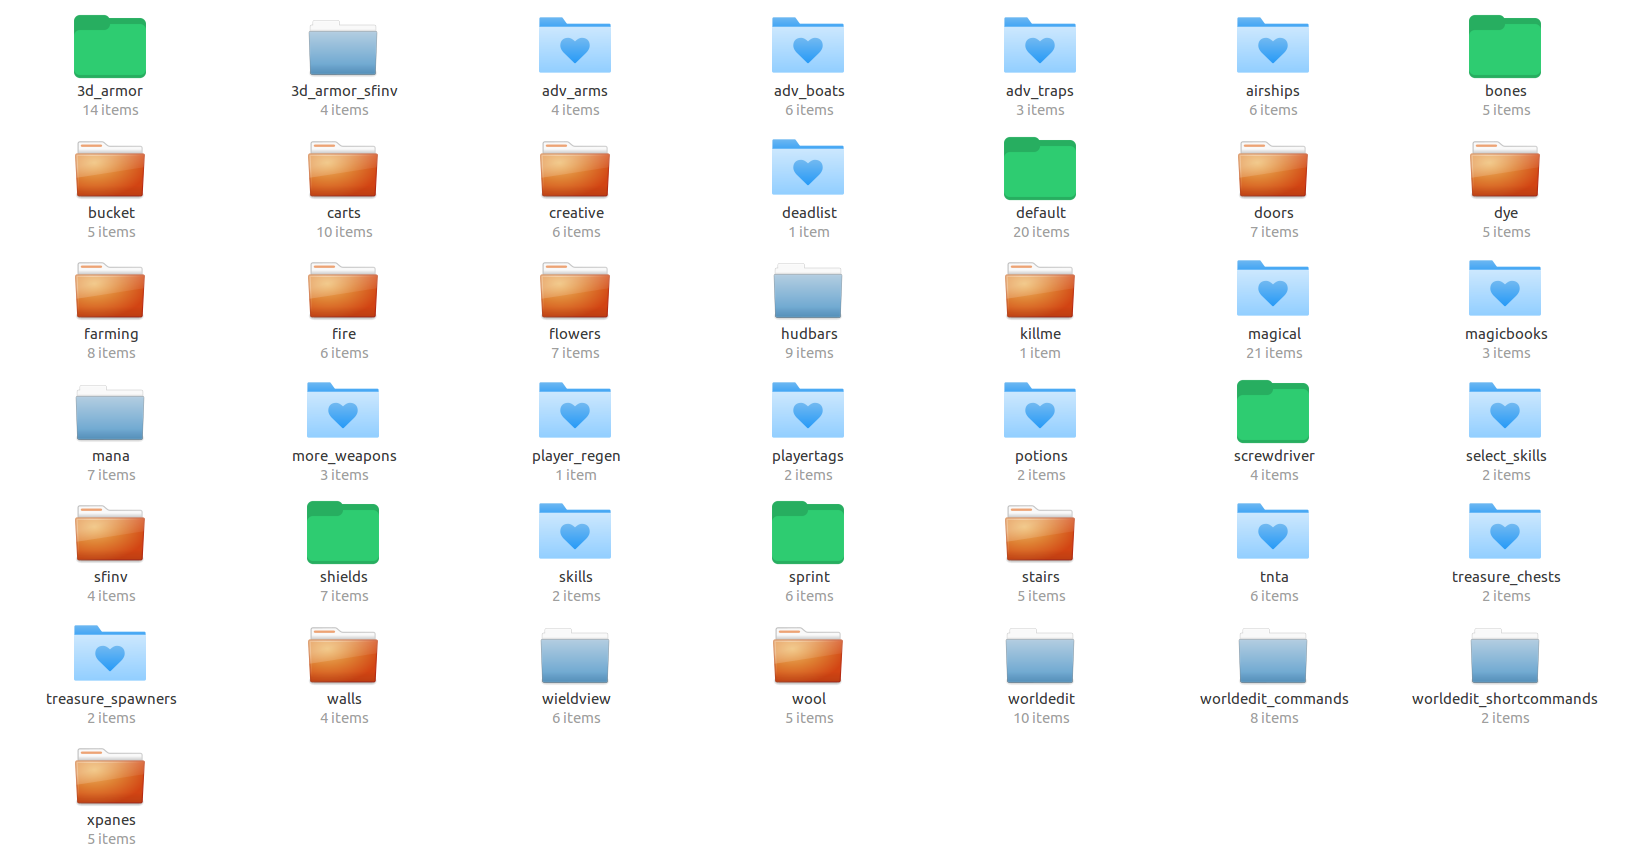This screenshot has height=862, width=1633.
Task: Select the skills heart folder icon
Action: [x=575, y=531]
